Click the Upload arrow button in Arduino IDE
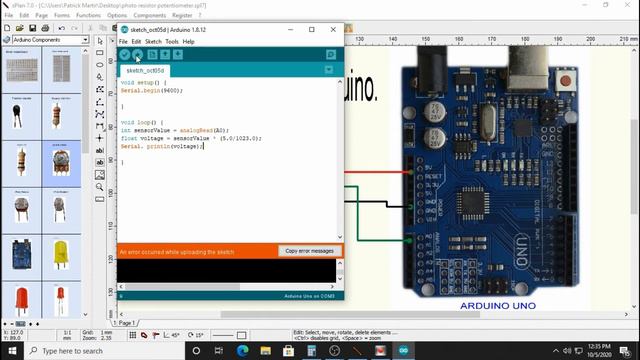The height and width of the screenshot is (360, 640). (x=138, y=55)
